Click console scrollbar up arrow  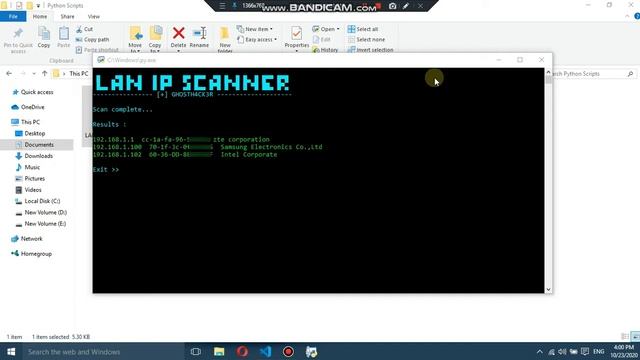pos(548,72)
